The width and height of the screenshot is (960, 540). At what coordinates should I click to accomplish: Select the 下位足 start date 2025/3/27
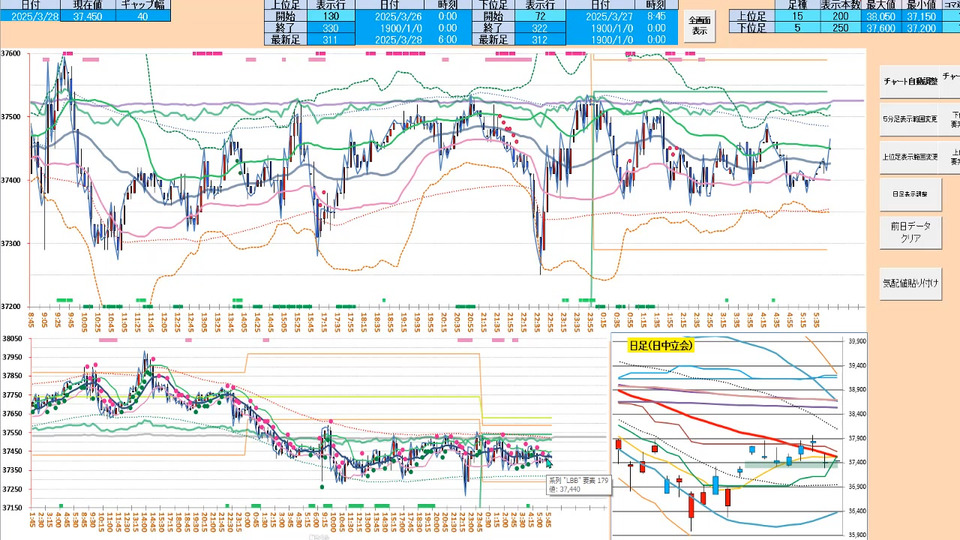click(x=600, y=17)
